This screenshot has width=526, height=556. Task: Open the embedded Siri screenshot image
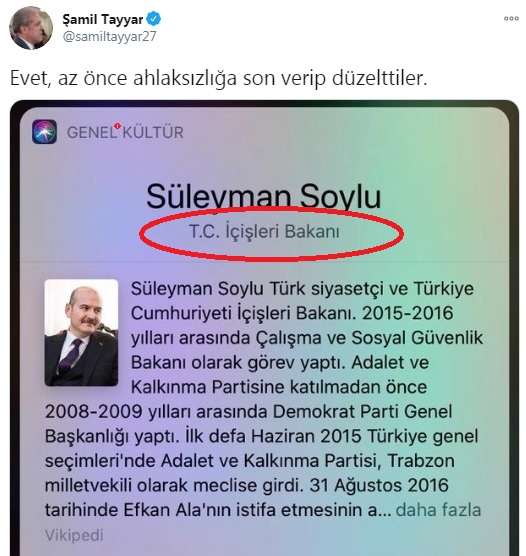[264, 328]
